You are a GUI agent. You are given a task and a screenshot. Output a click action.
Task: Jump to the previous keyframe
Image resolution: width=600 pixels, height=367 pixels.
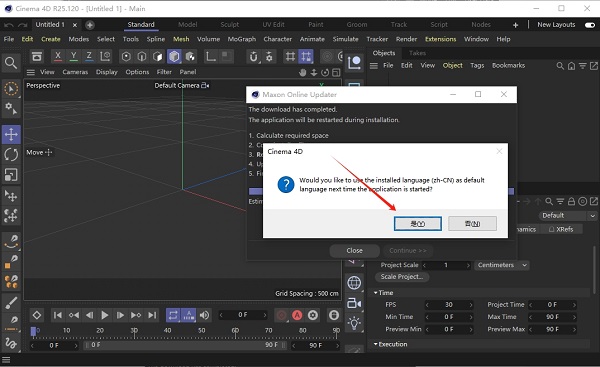pyautogui.click(x=73, y=315)
